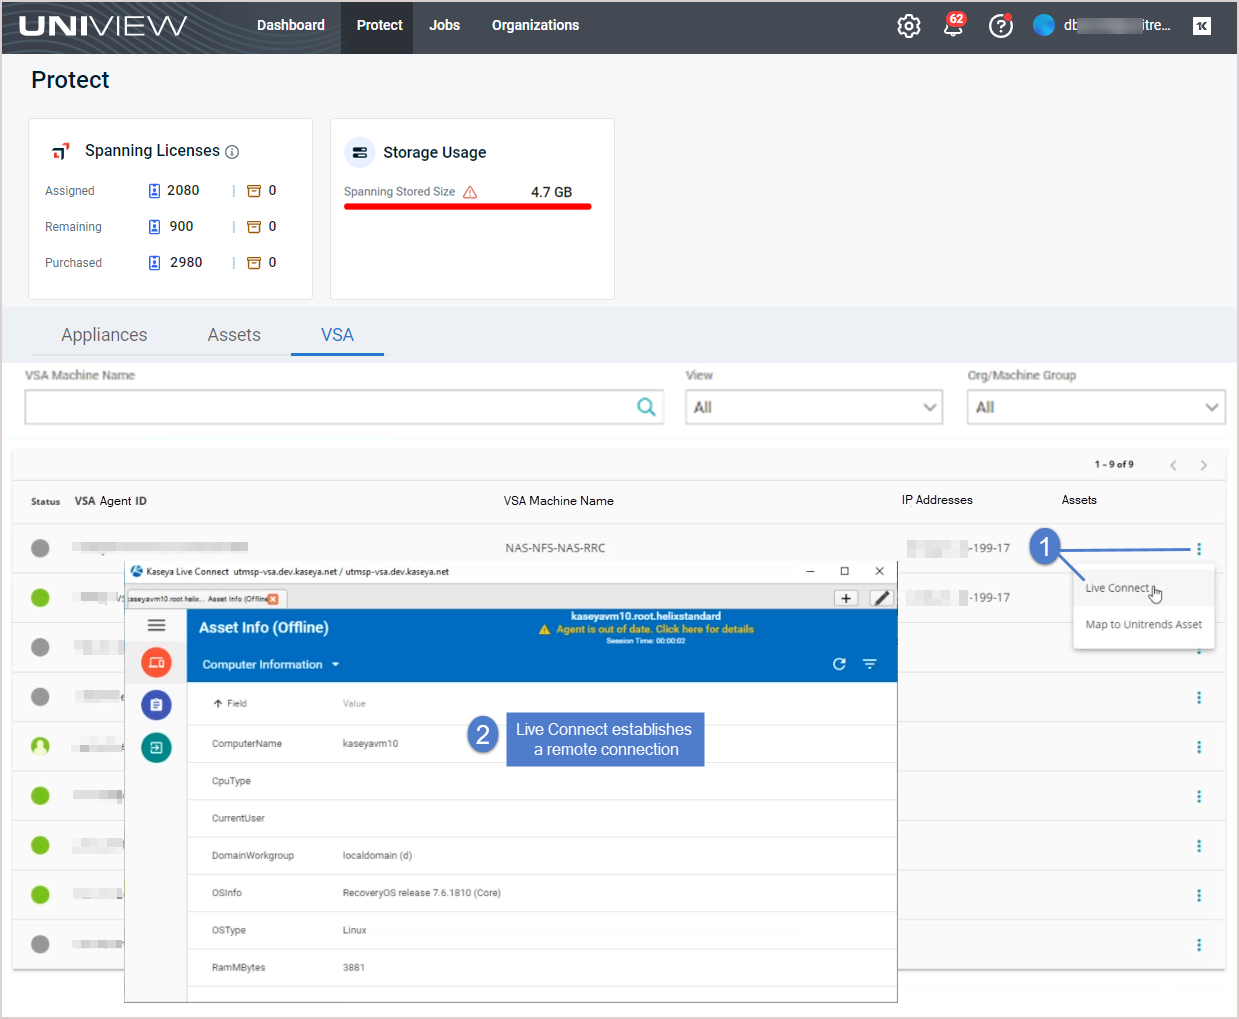
Task: Open the Jobs page in top navigation
Action: click(444, 26)
